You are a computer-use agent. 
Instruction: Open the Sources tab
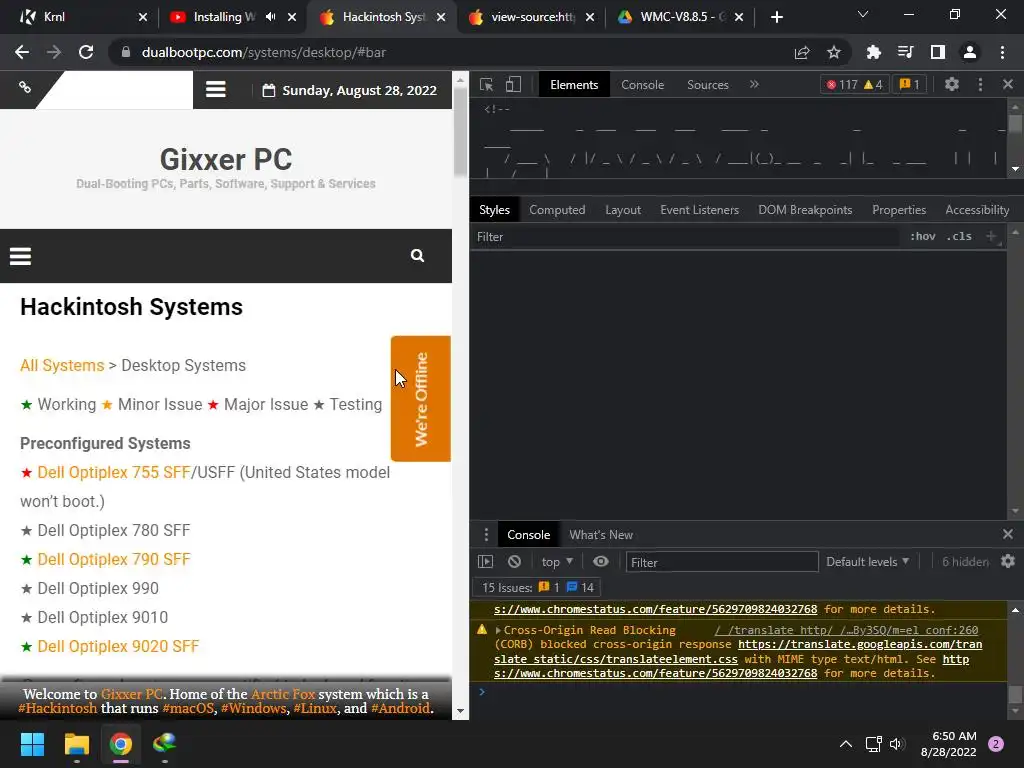[x=707, y=85]
